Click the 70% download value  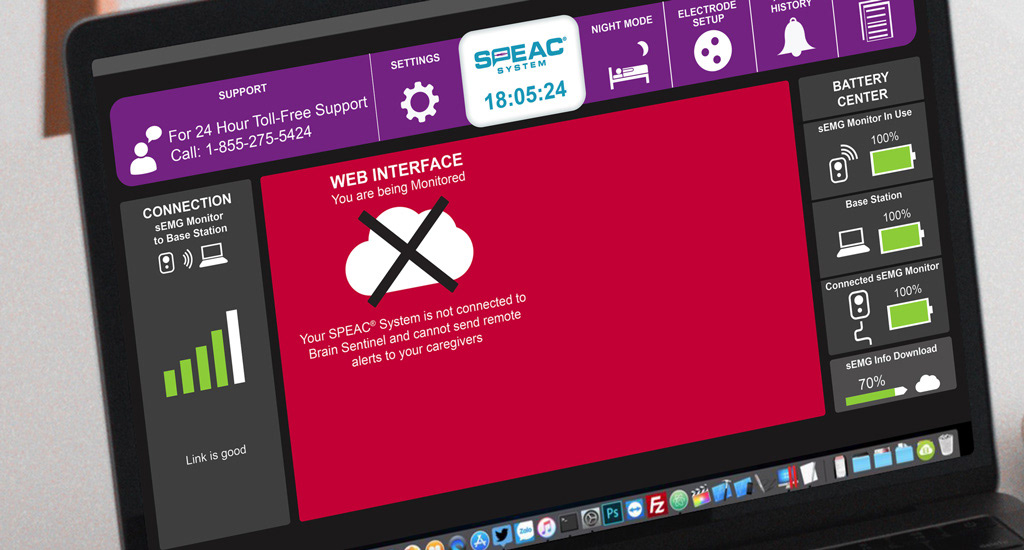[x=871, y=383]
